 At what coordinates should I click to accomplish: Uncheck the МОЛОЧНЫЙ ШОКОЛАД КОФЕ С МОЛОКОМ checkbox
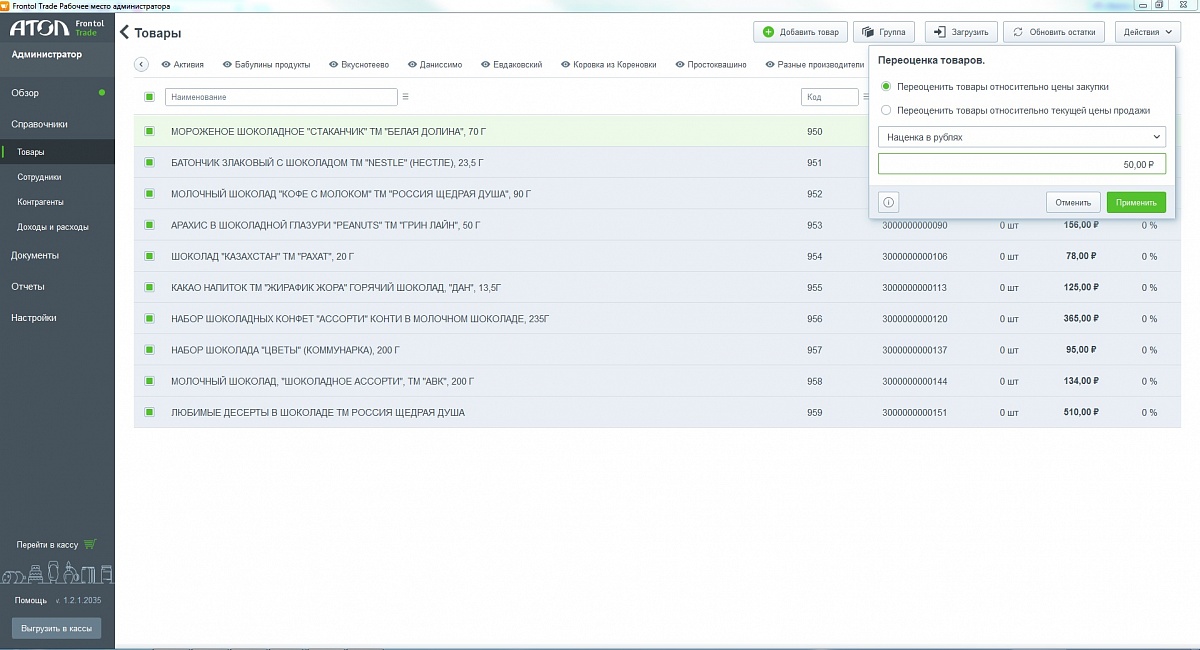click(149, 194)
